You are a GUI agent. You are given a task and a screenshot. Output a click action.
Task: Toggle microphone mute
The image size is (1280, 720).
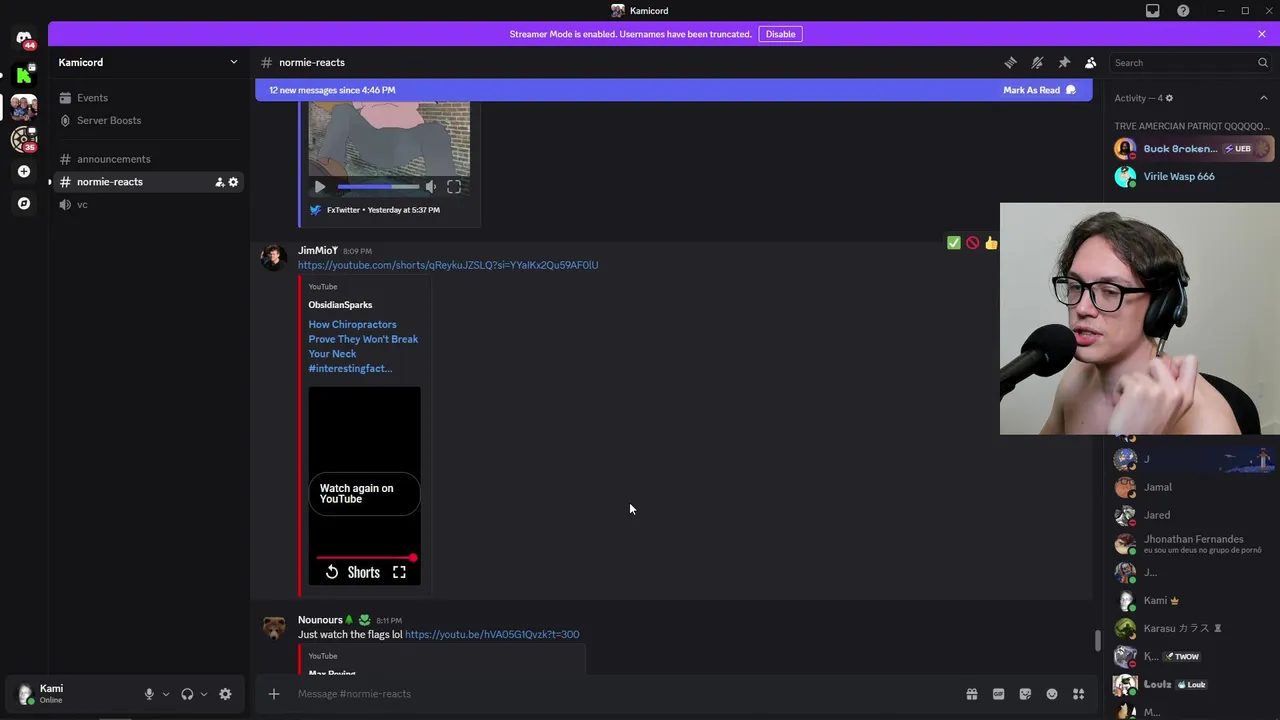coord(149,694)
